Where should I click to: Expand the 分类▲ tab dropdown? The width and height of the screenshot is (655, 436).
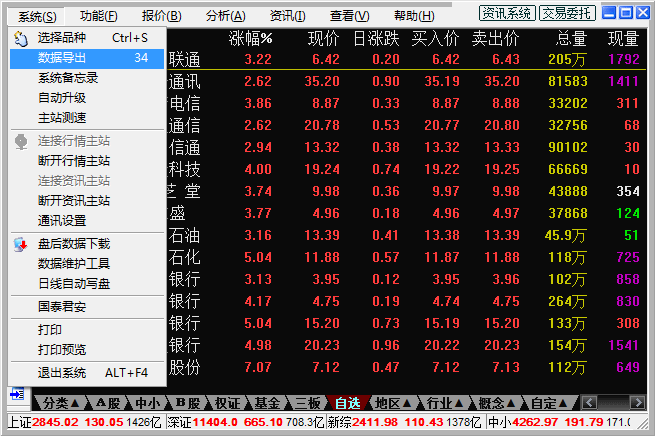(x=61, y=403)
